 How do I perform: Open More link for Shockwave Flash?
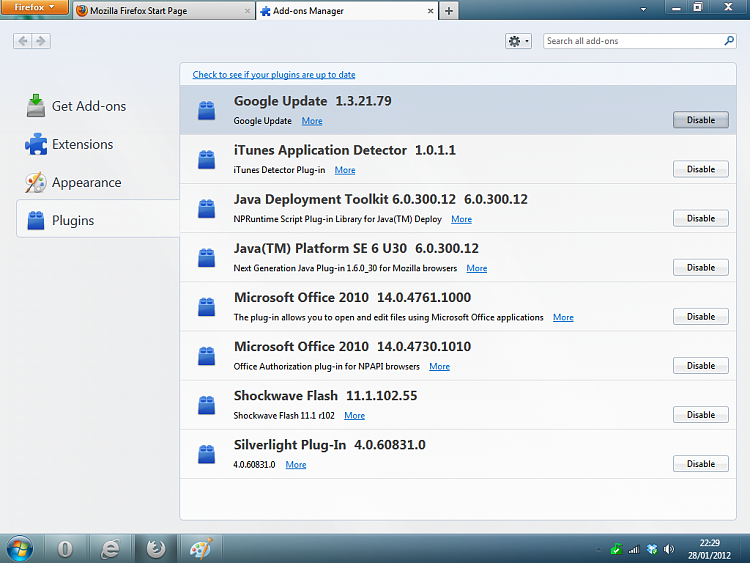click(354, 416)
